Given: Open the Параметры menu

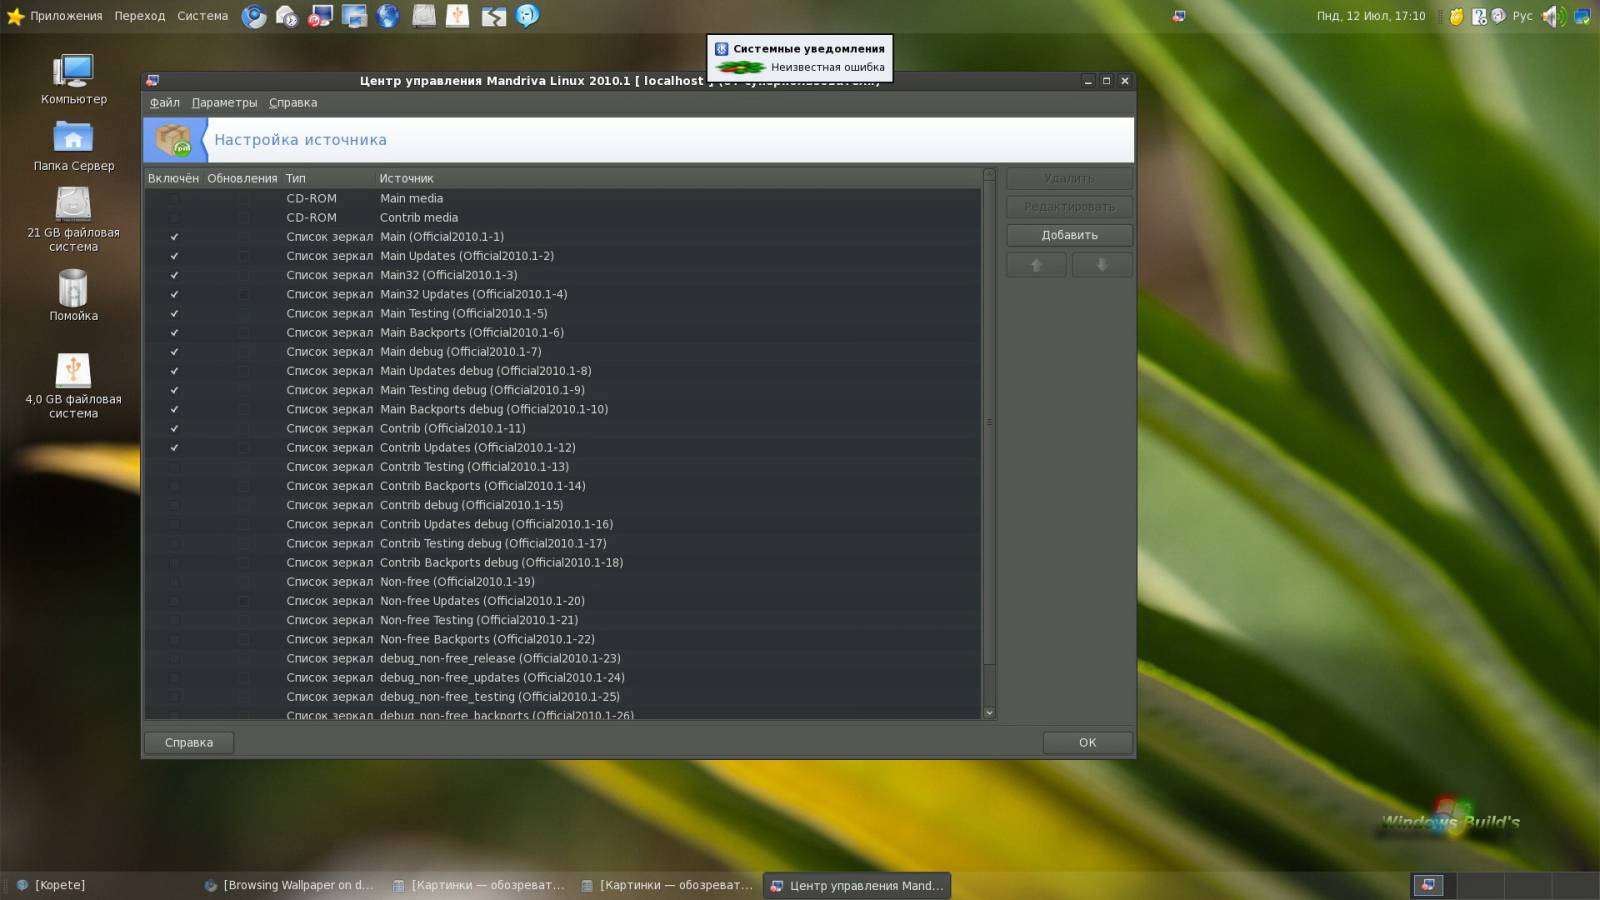Looking at the screenshot, I should pyautogui.click(x=224, y=103).
